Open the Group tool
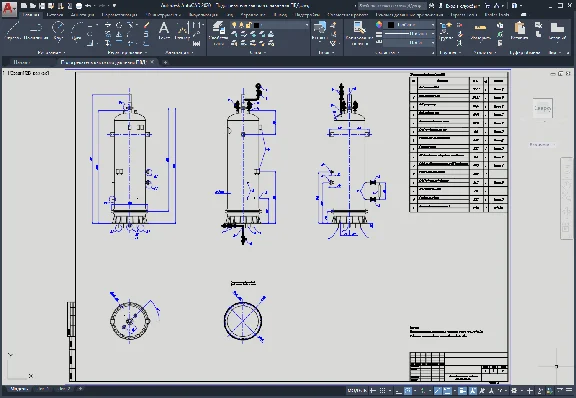The height and width of the screenshot is (398, 576). [x=446, y=31]
